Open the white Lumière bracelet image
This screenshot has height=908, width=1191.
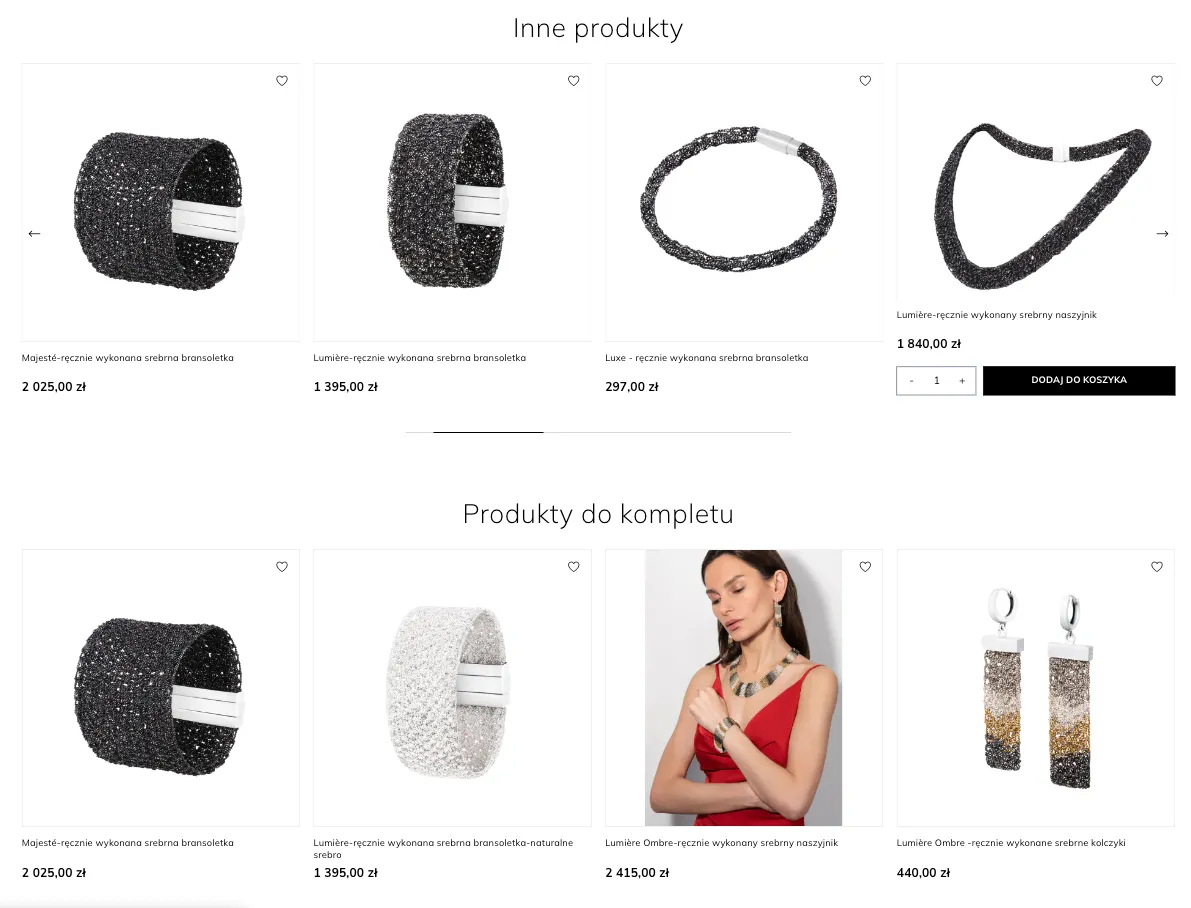(452, 688)
